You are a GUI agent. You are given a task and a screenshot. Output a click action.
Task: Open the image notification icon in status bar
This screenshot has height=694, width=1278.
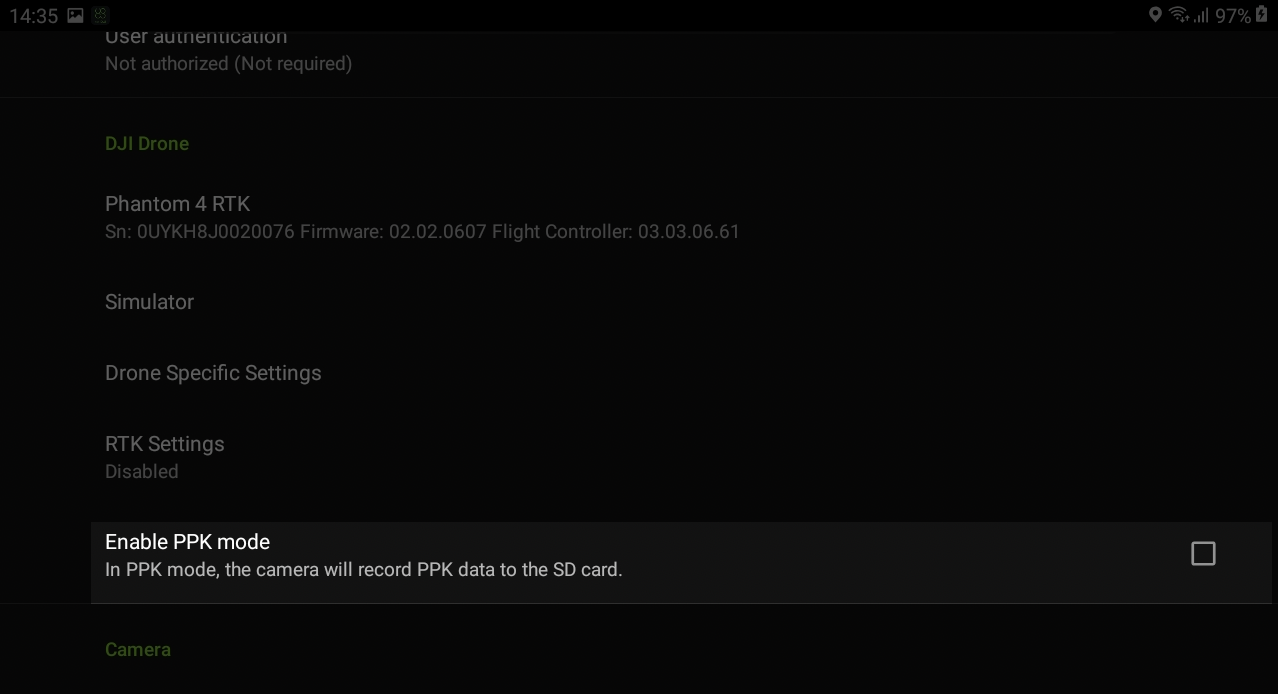tap(75, 15)
